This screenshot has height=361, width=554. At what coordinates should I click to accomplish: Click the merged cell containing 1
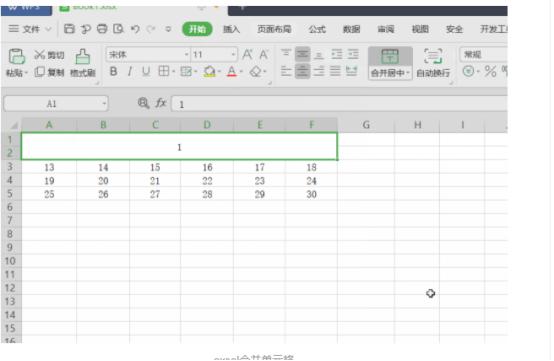pyautogui.click(x=179, y=147)
